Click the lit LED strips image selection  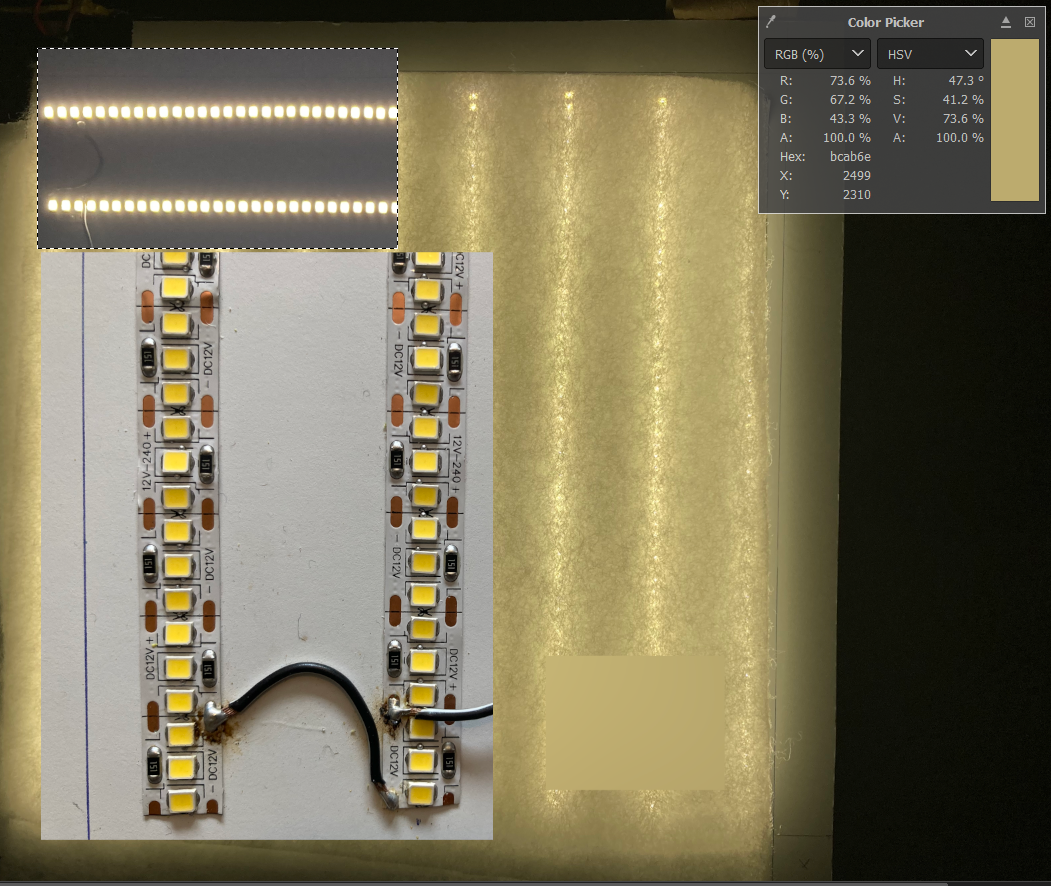218,148
